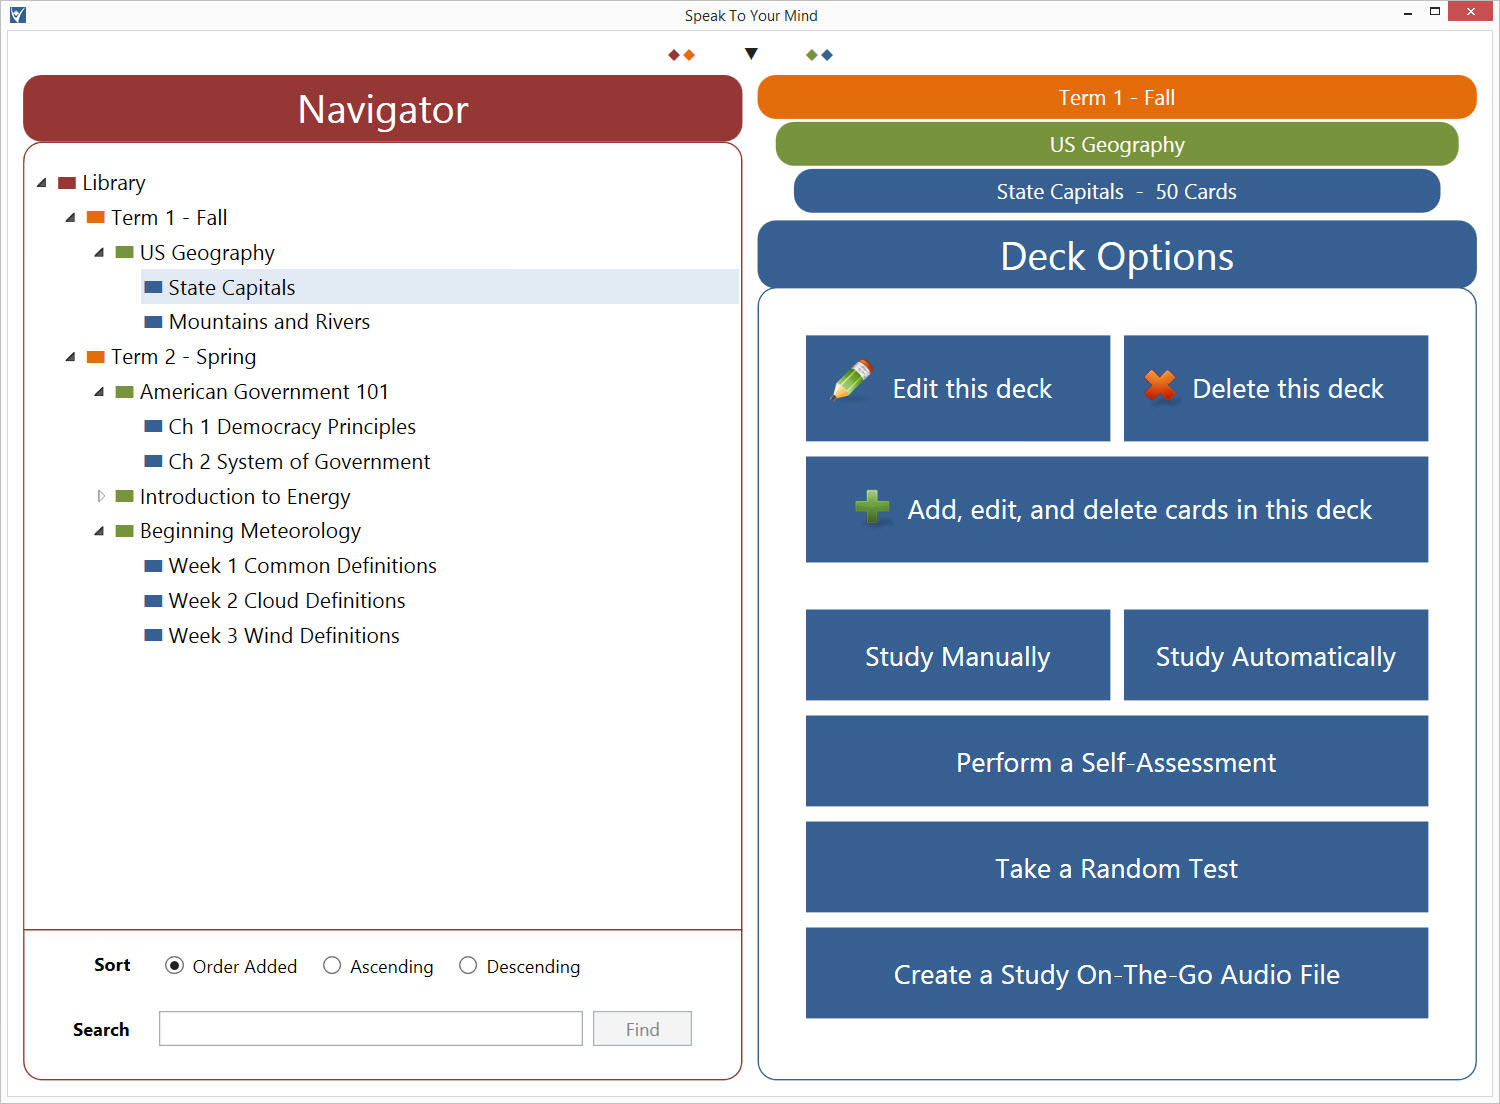Select the Ch 1 Democracy Principles deck
Viewport: 1500px width, 1104px height.
292,427
